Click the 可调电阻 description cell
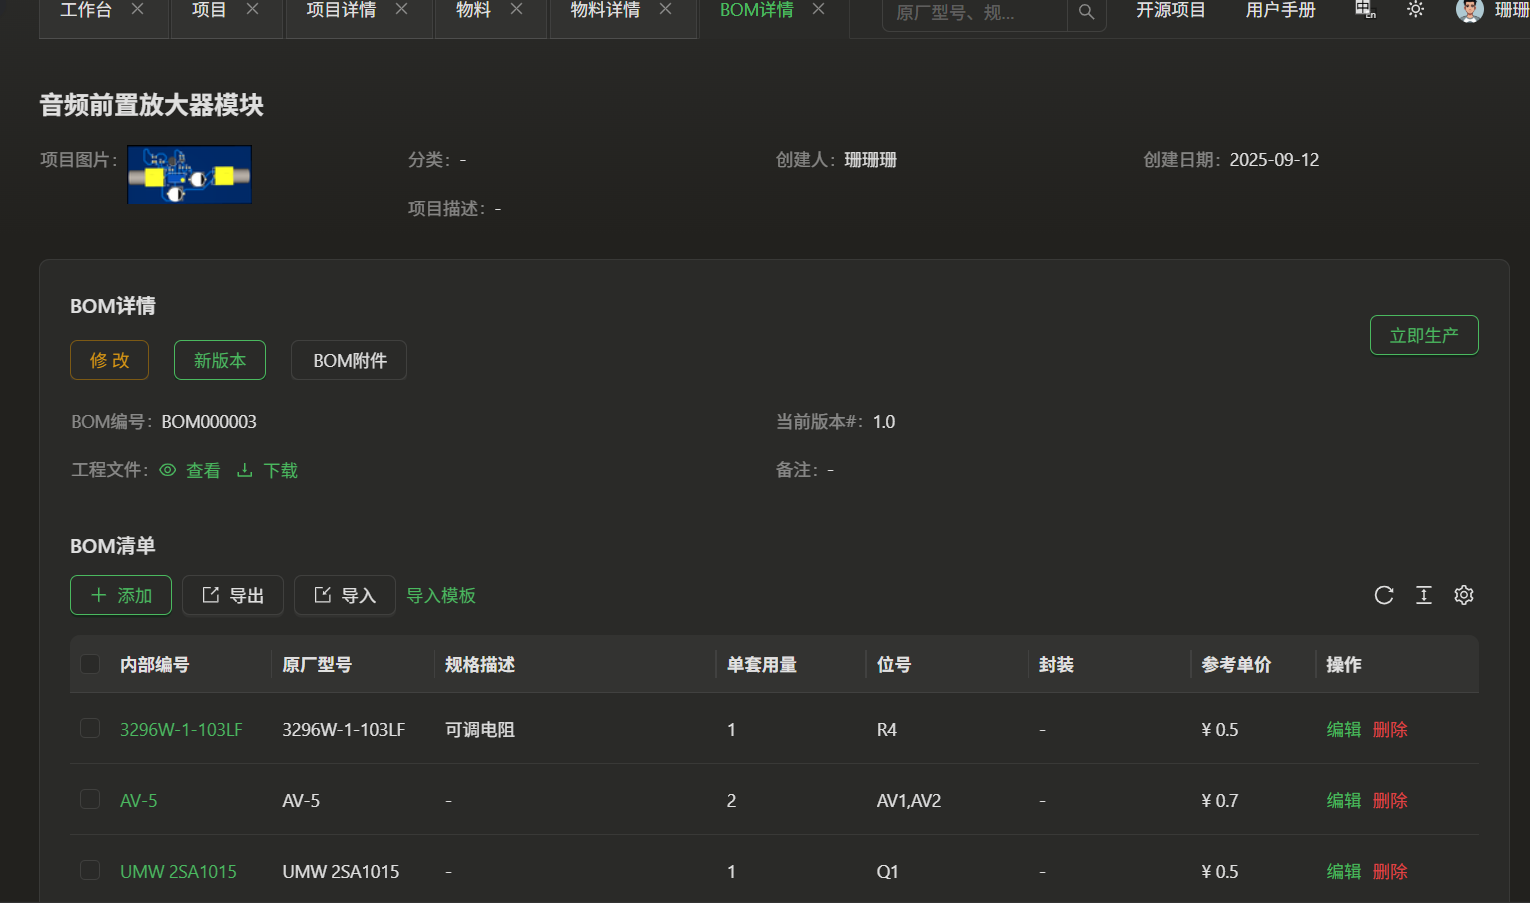The width and height of the screenshot is (1530, 903). (x=480, y=730)
